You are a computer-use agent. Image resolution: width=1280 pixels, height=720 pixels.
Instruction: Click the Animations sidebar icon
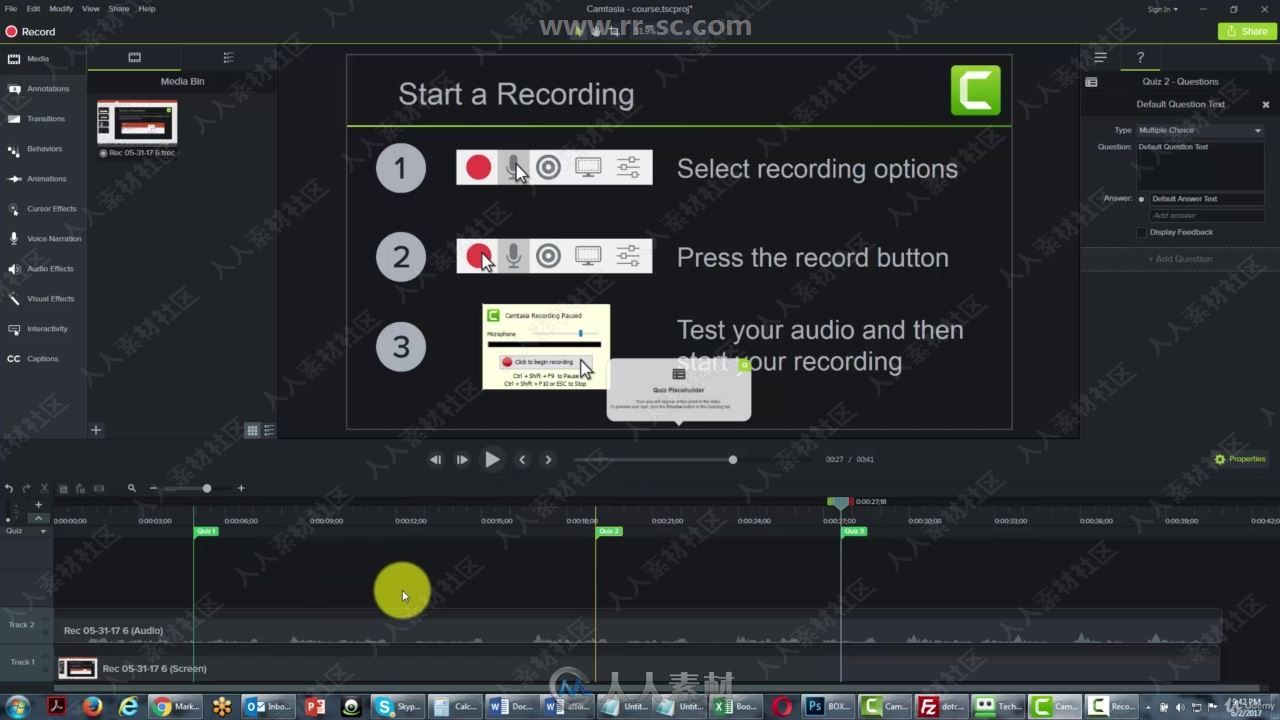point(14,179)
